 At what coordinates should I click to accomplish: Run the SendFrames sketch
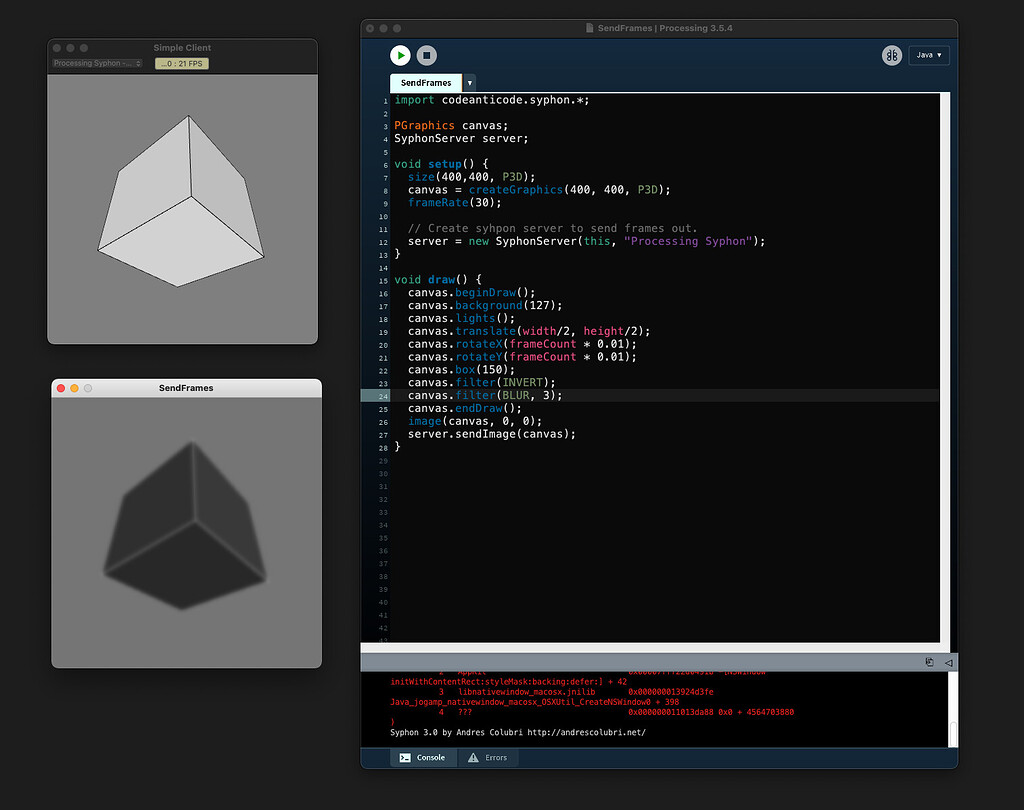click(399, 55)
